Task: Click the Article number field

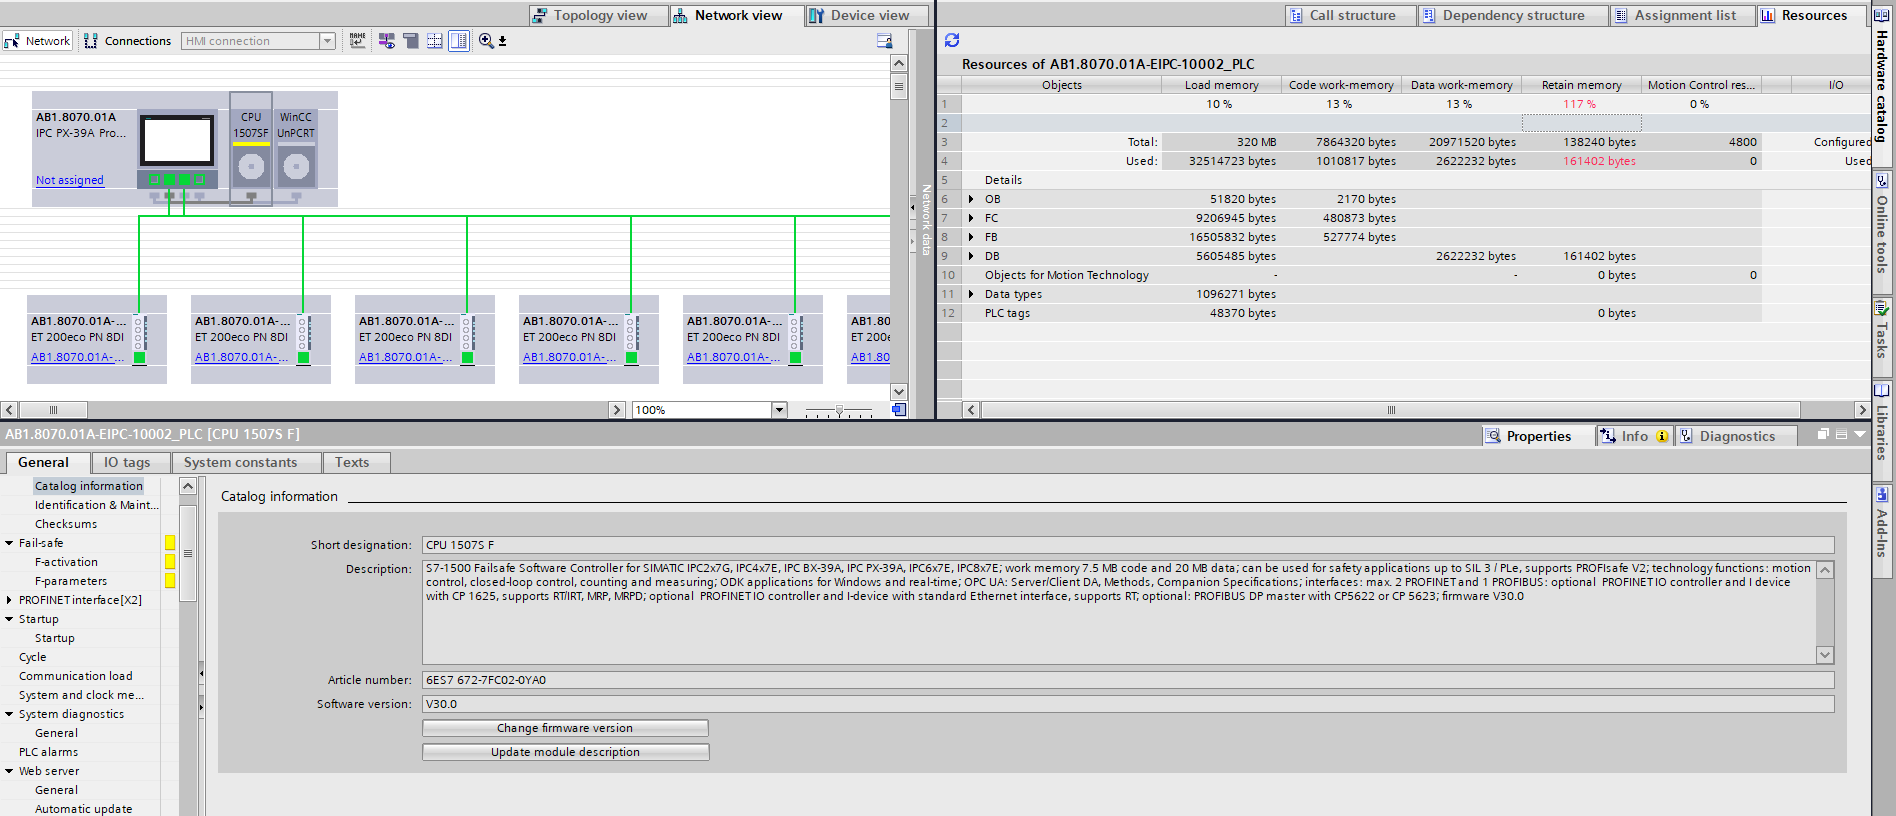Action: pos(1127,680)
